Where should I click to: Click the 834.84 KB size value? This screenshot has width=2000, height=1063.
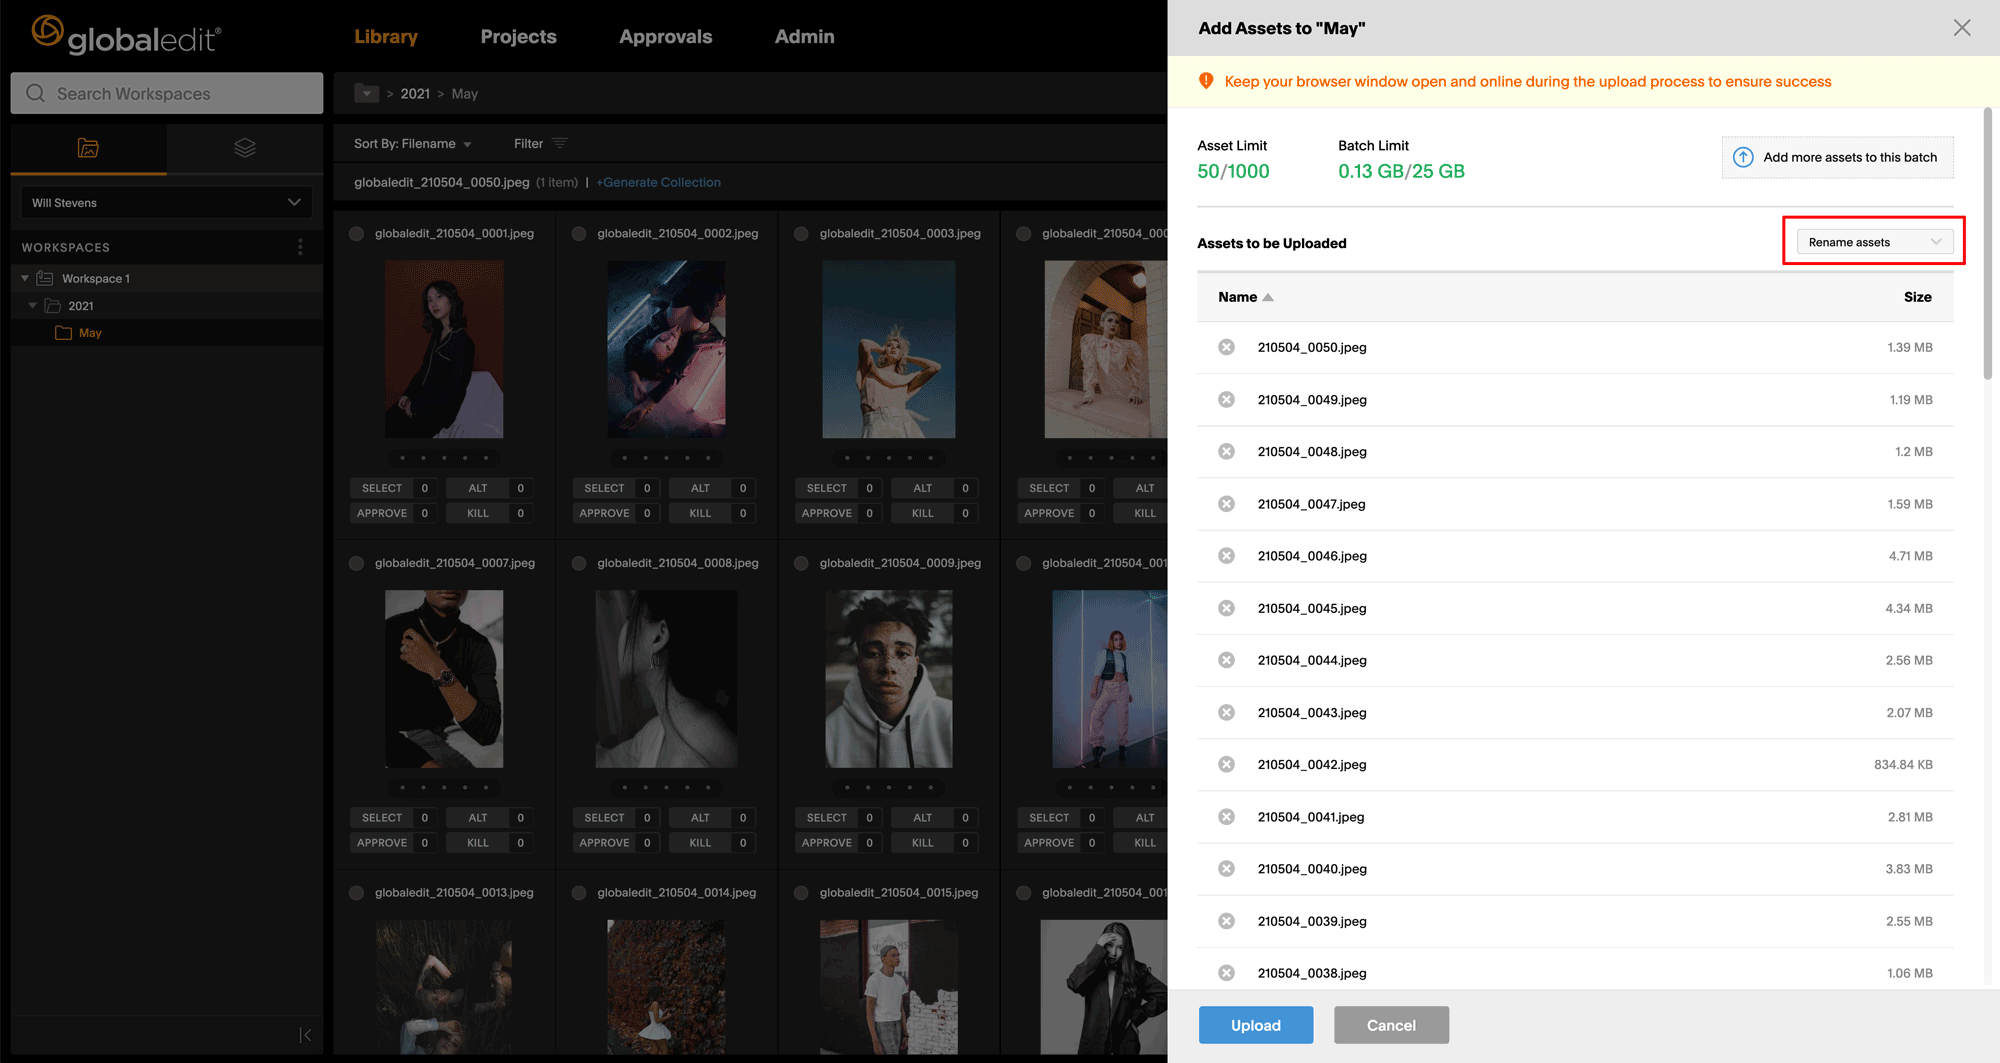(x=1903, y=765)
